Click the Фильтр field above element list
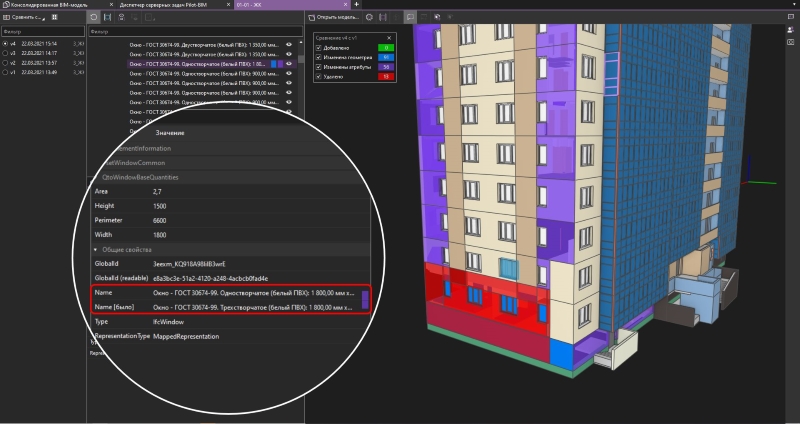 tap(190, 32)
